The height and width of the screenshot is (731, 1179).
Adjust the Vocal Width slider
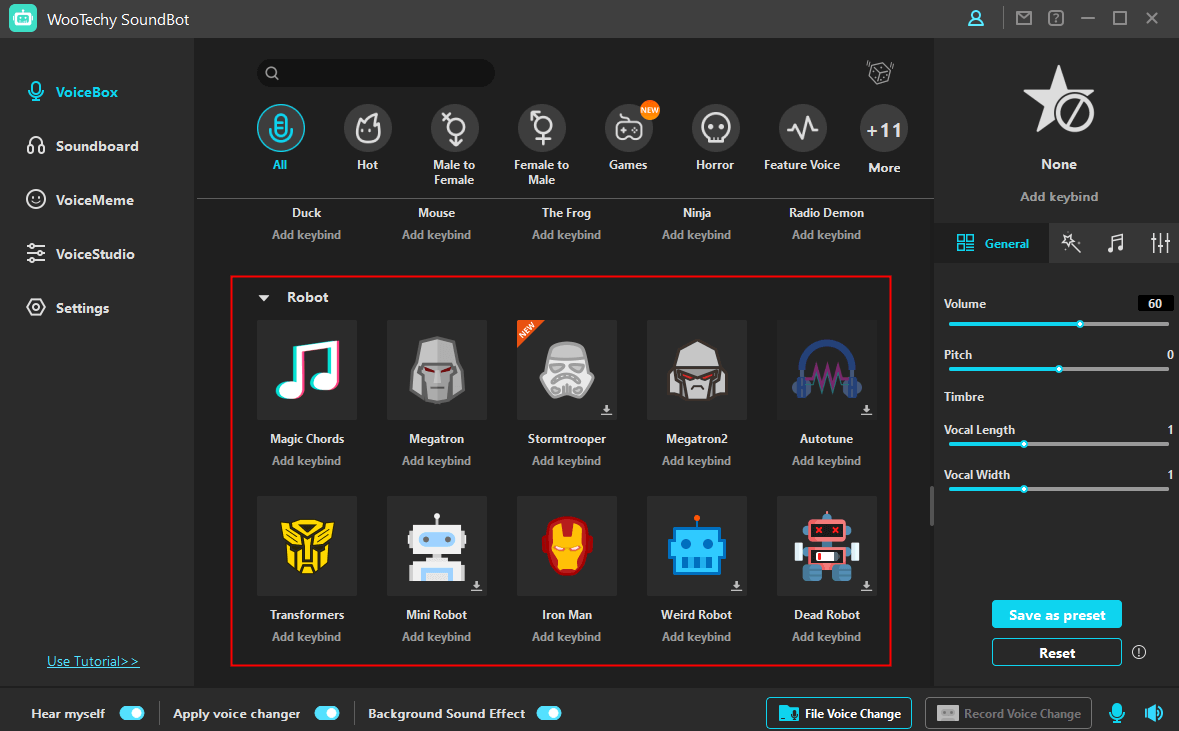pos(1059,490)
